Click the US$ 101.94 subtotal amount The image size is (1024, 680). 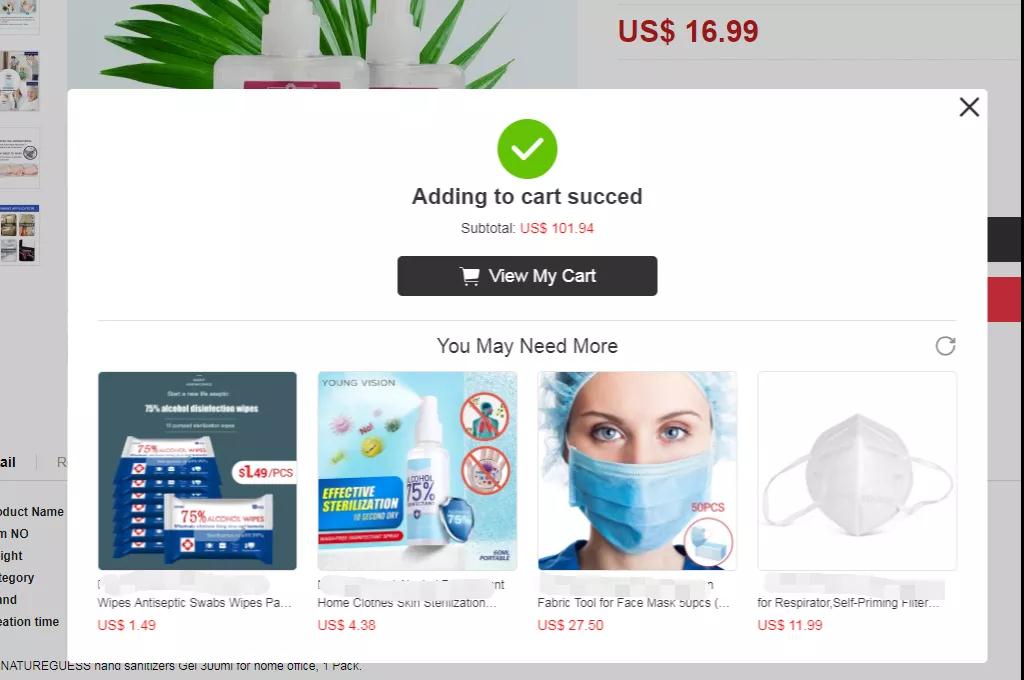pos(556,229)
